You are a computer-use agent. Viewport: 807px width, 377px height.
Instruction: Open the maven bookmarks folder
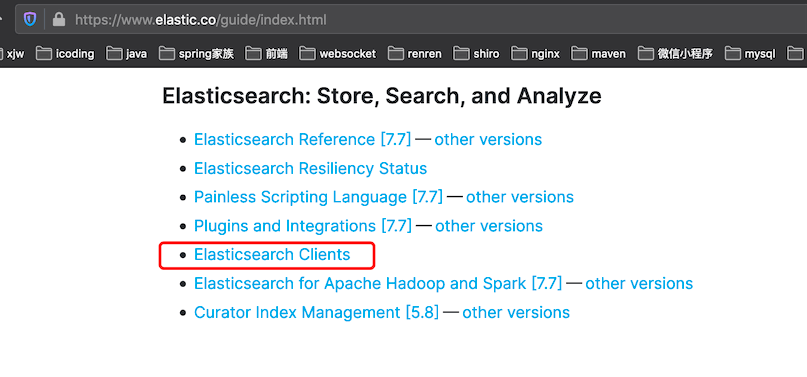(x=599, y=53)
